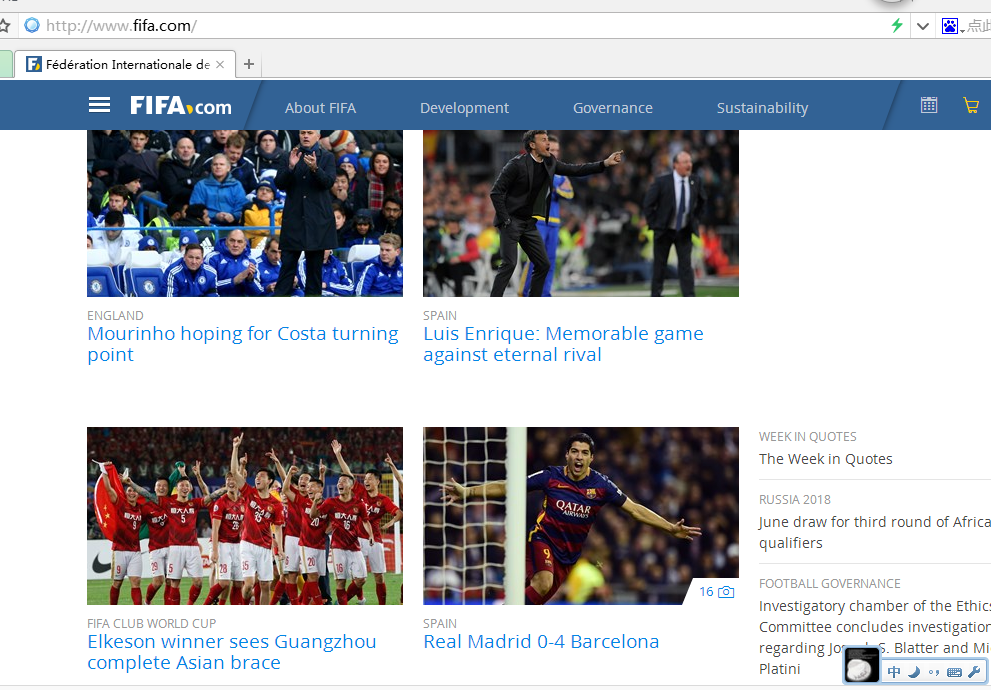The width and height of the screenshot is (991, 690).
Task: Open the 16-photo gallery camera badge
Action: pyautogui.click(x=717, y=592)
